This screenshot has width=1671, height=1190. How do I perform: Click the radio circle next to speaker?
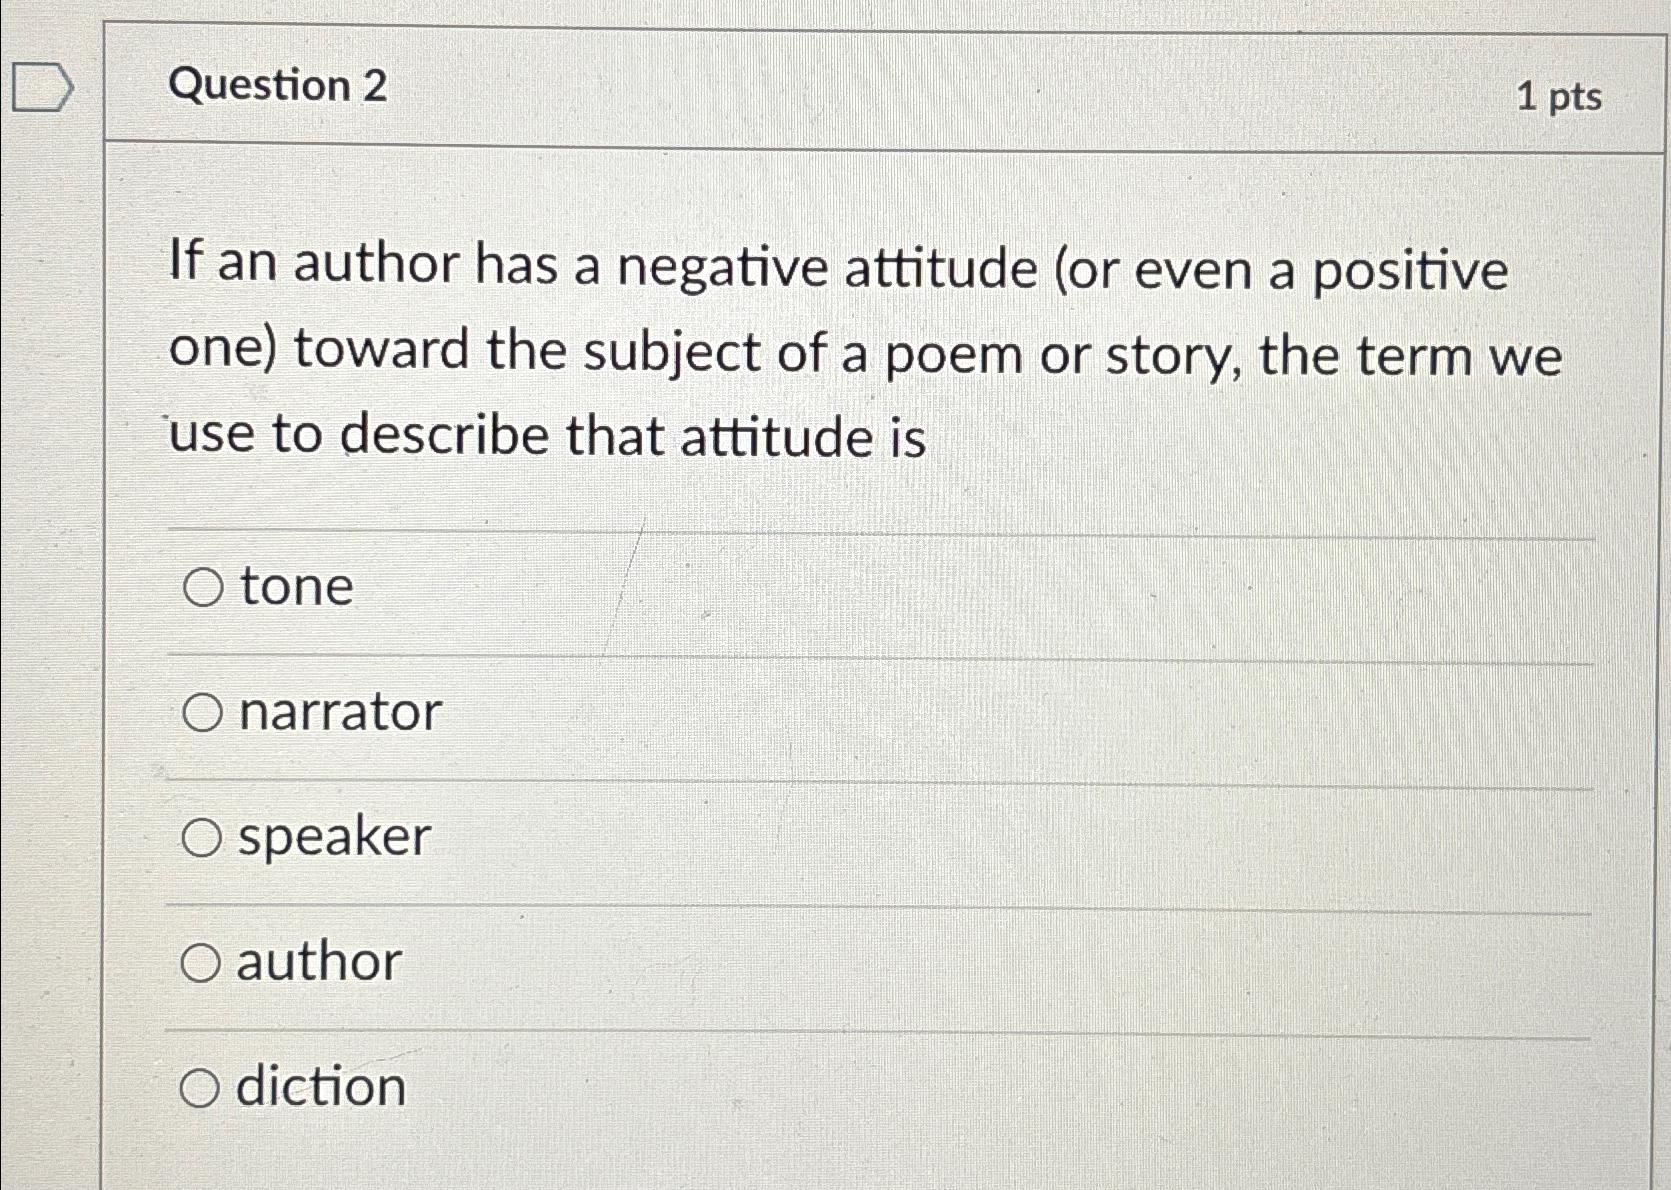[204, 839]
